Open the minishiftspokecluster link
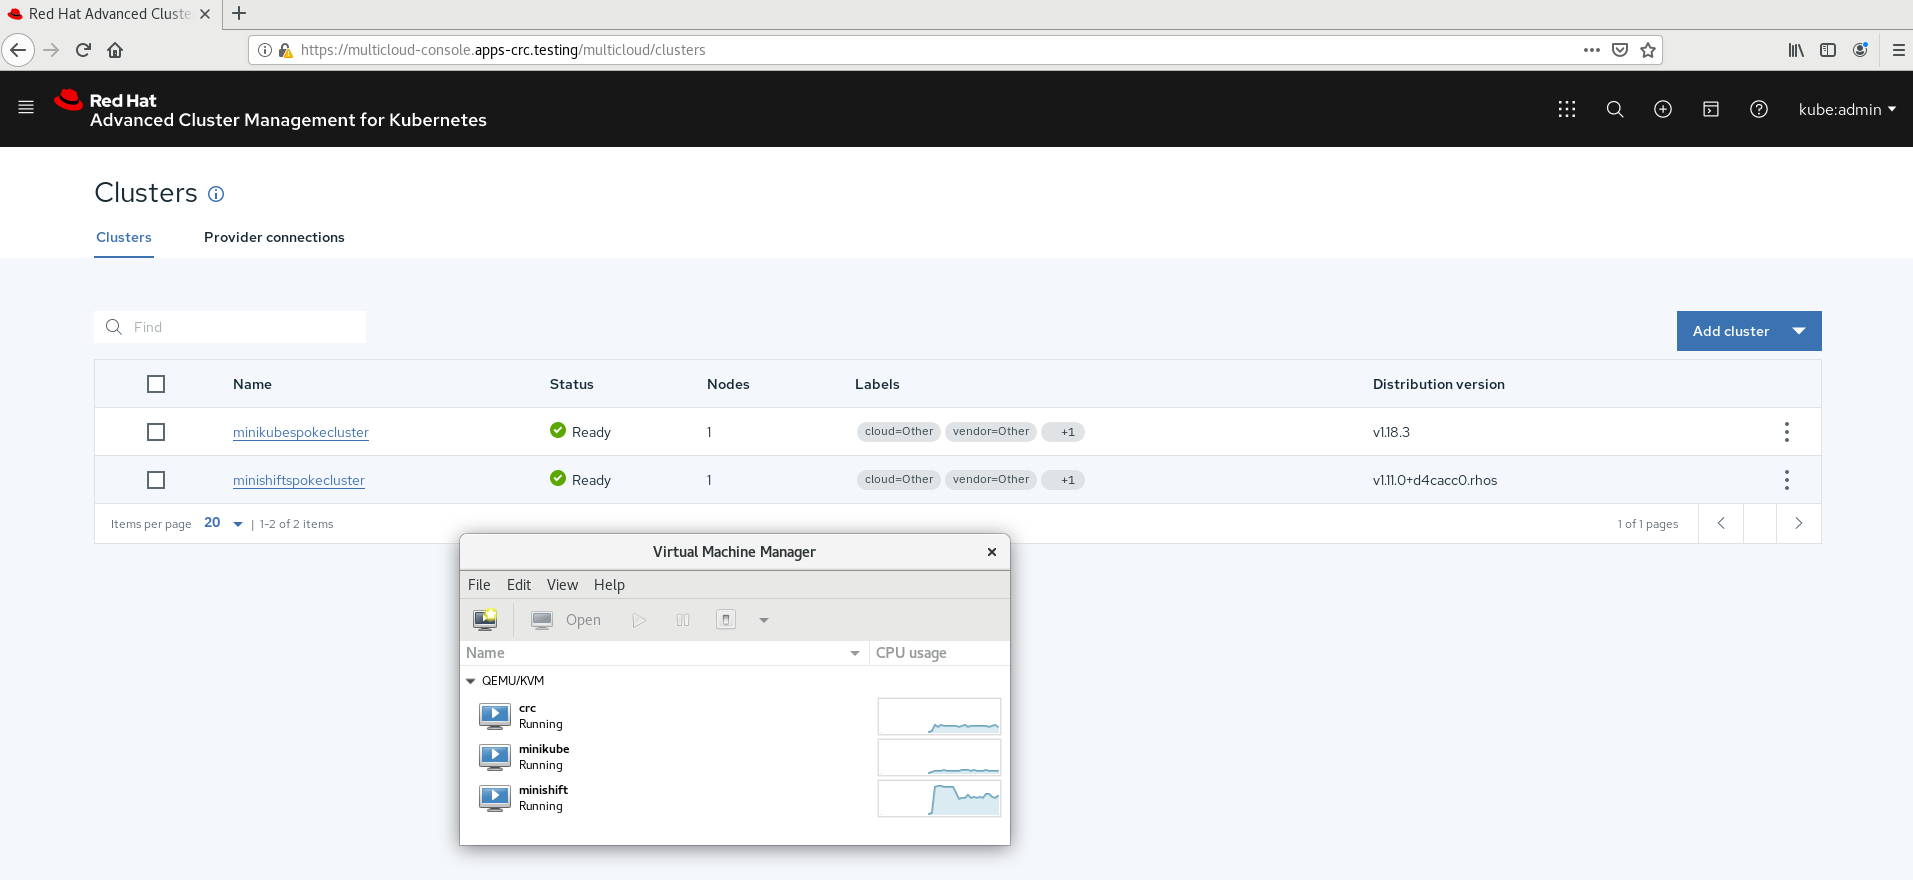1913x880 pixels. (298, 480)
